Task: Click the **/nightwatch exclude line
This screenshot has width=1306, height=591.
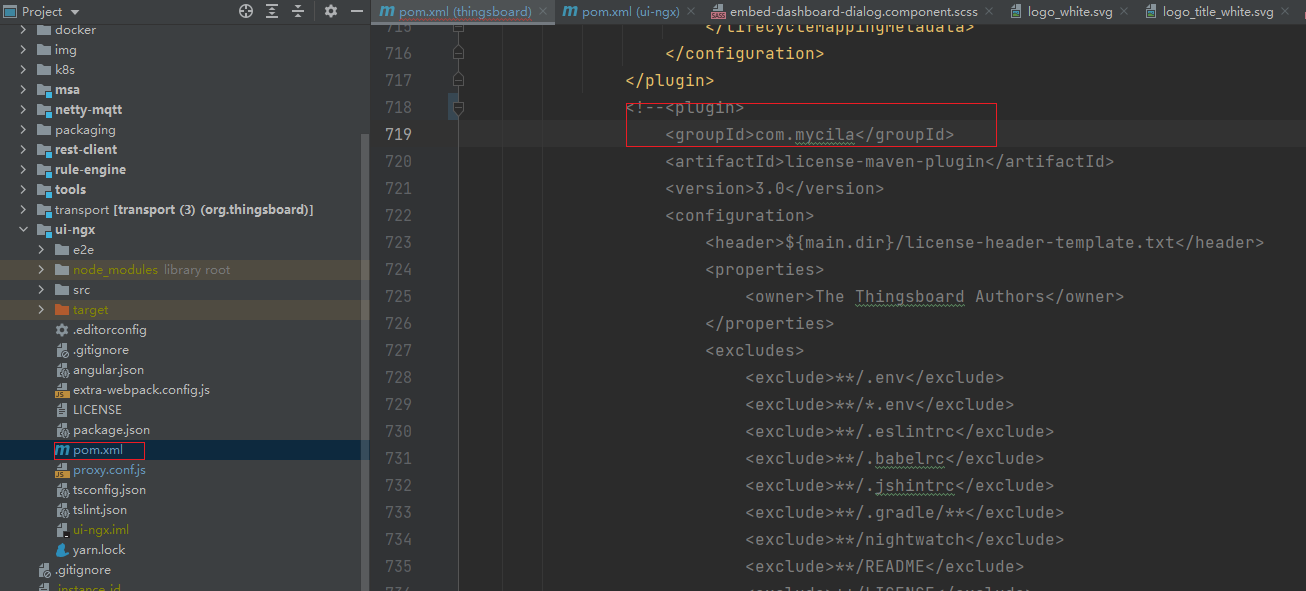Action: [x=904, y=539]
